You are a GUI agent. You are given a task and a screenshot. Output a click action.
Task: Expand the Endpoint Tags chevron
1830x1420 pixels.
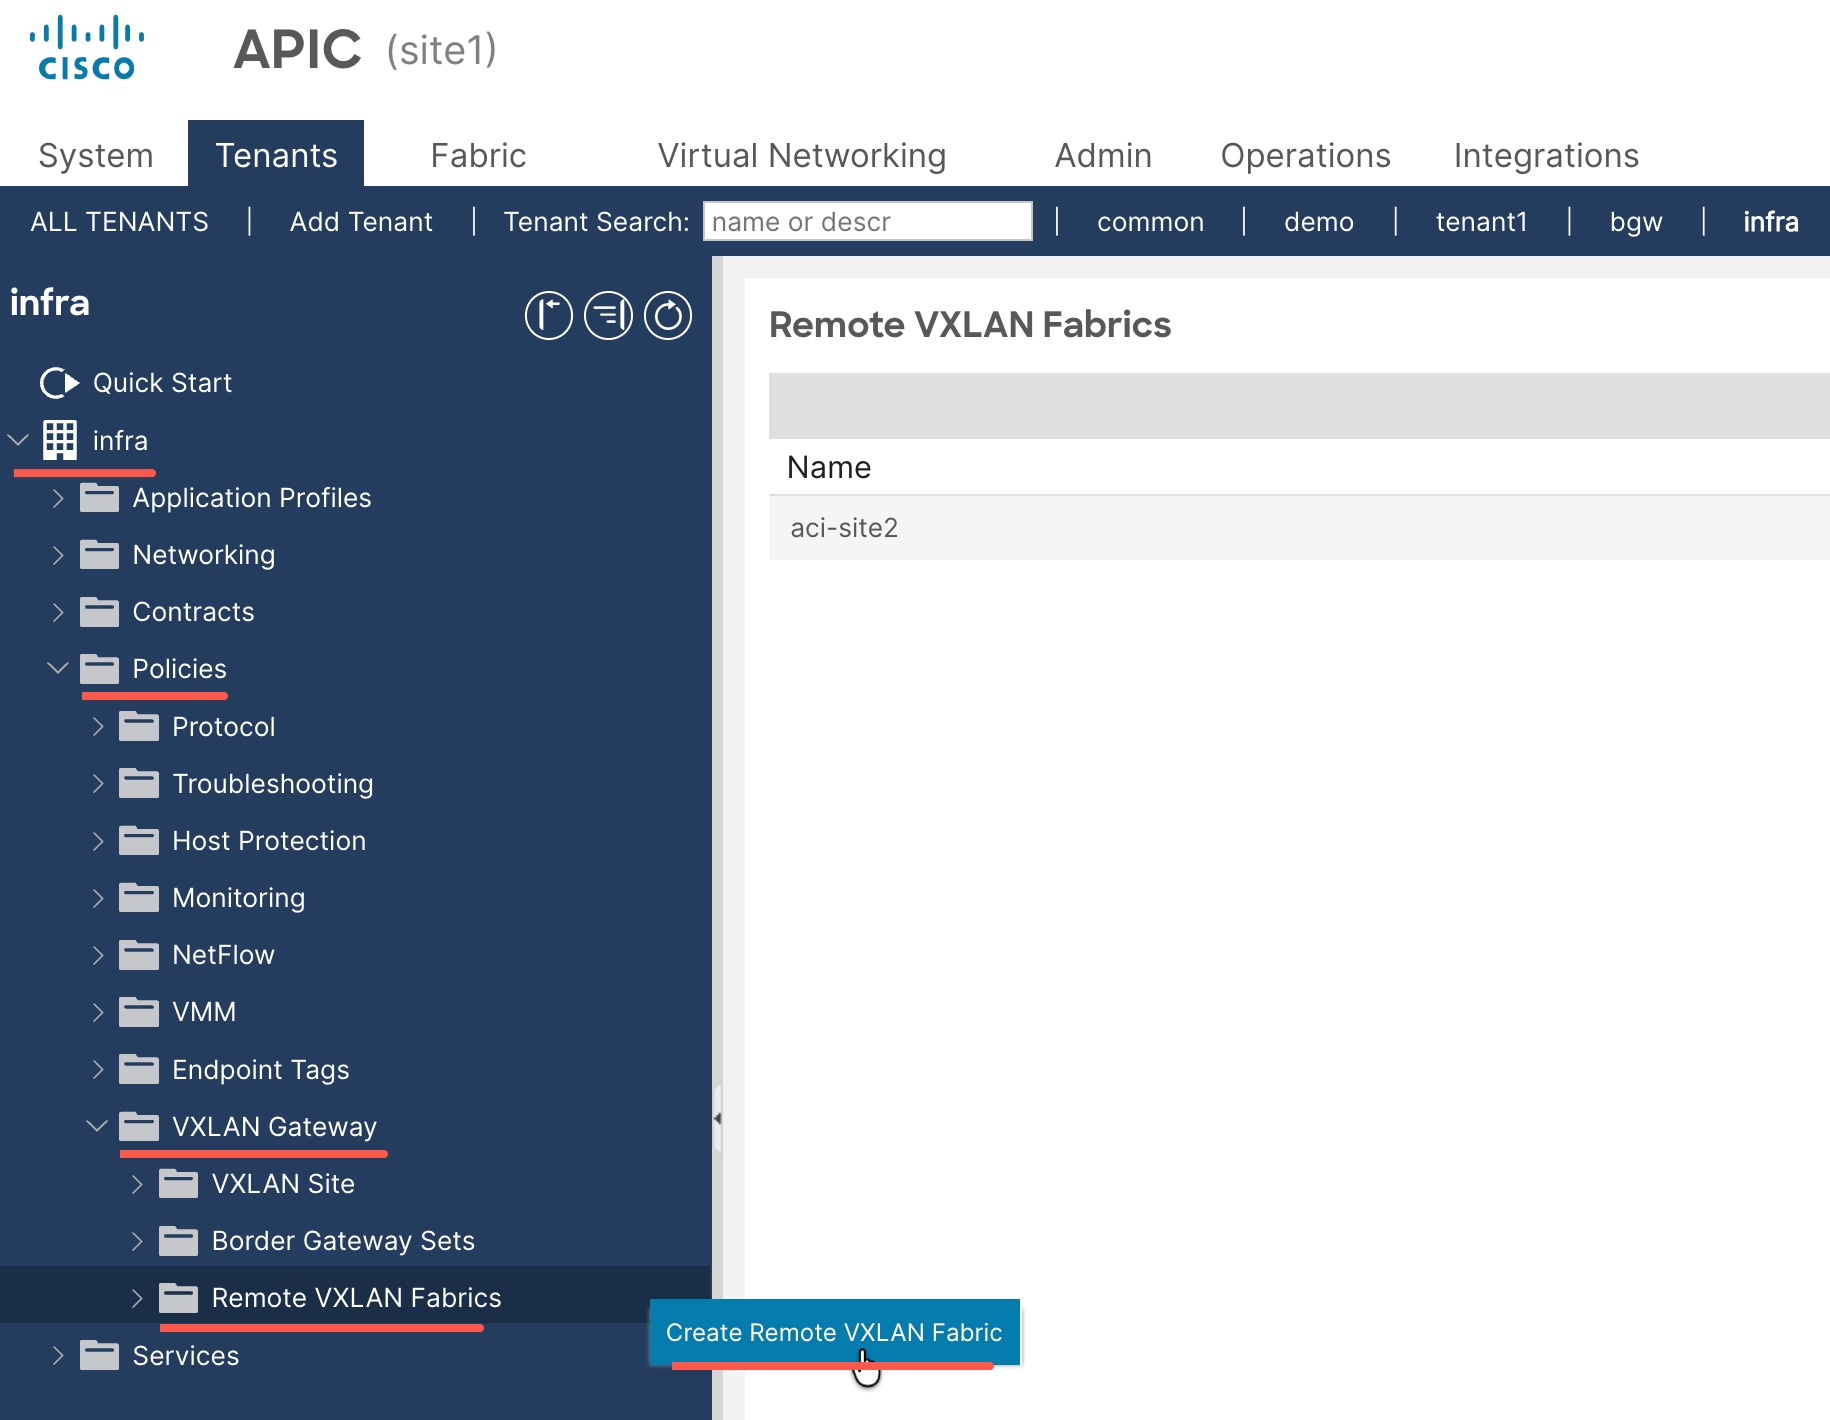(98, 1070)
